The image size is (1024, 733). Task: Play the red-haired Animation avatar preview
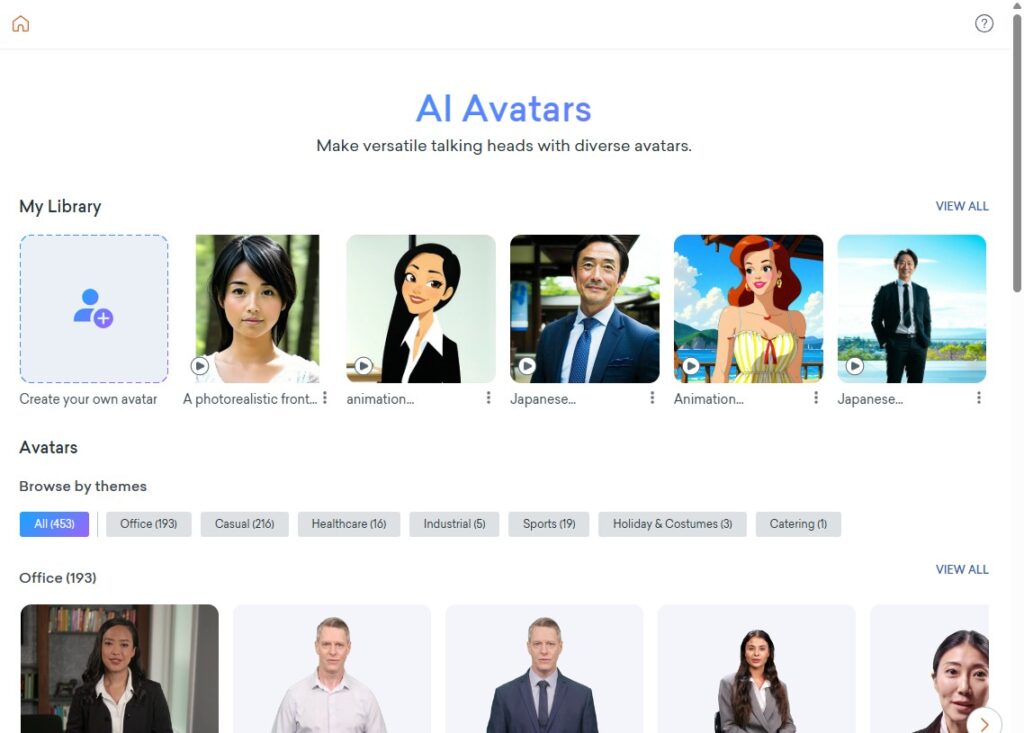coord(691,366)
